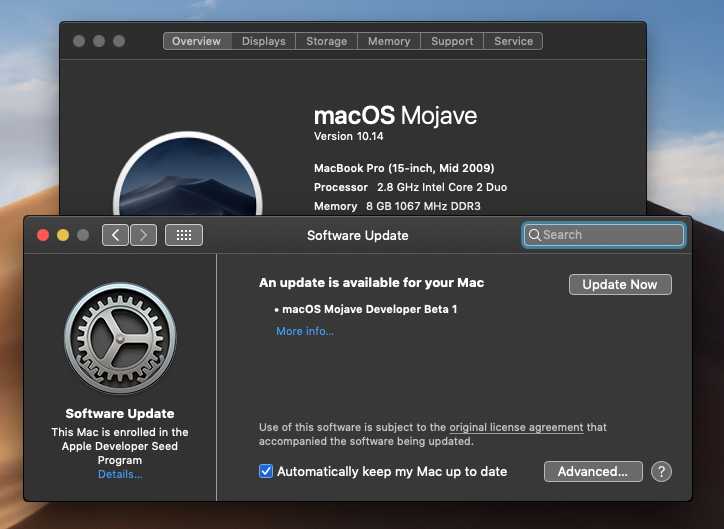Close the Software Update window

(x=43, y=235)
